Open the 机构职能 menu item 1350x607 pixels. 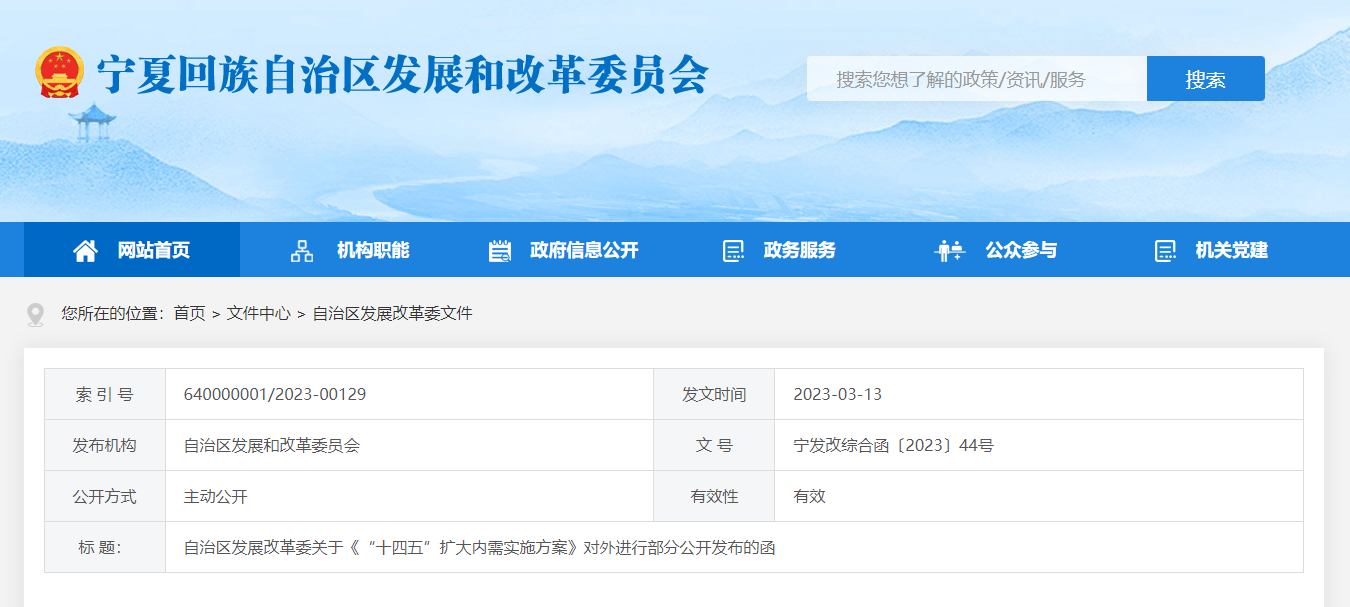tap(373, 250)
